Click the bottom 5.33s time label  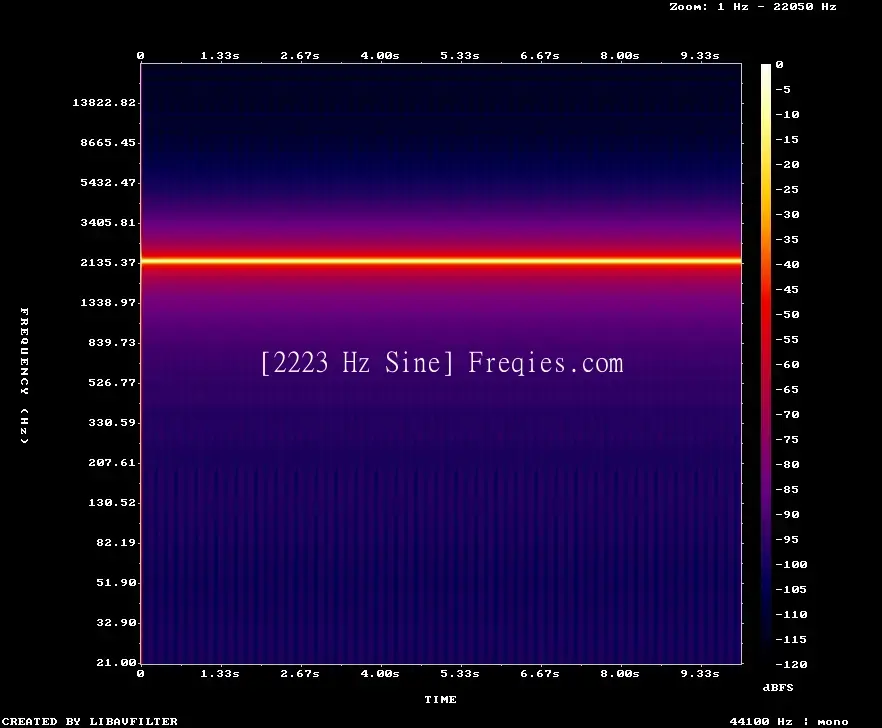click(x=460, y=673)
